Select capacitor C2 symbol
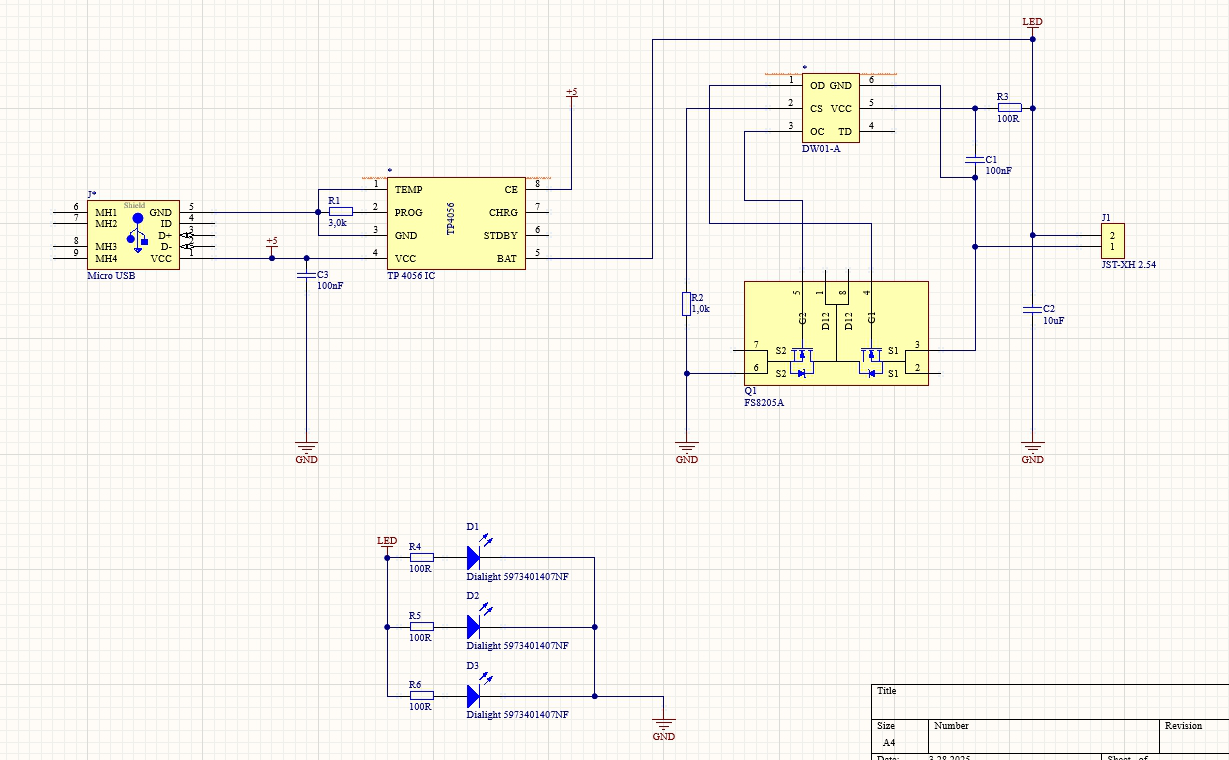Screen dimensions: 1229x760 click(1032, 311)
